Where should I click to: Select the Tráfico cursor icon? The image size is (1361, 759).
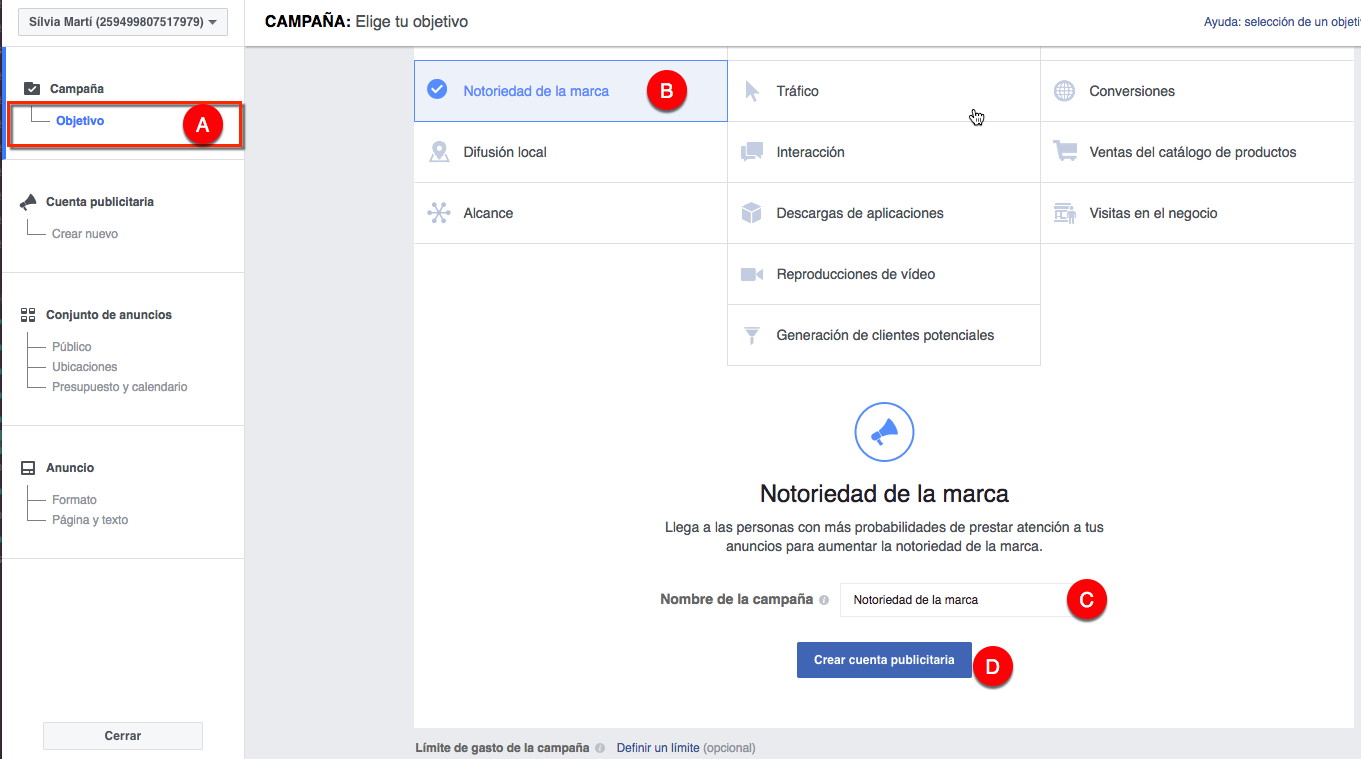tap(751, 90)
